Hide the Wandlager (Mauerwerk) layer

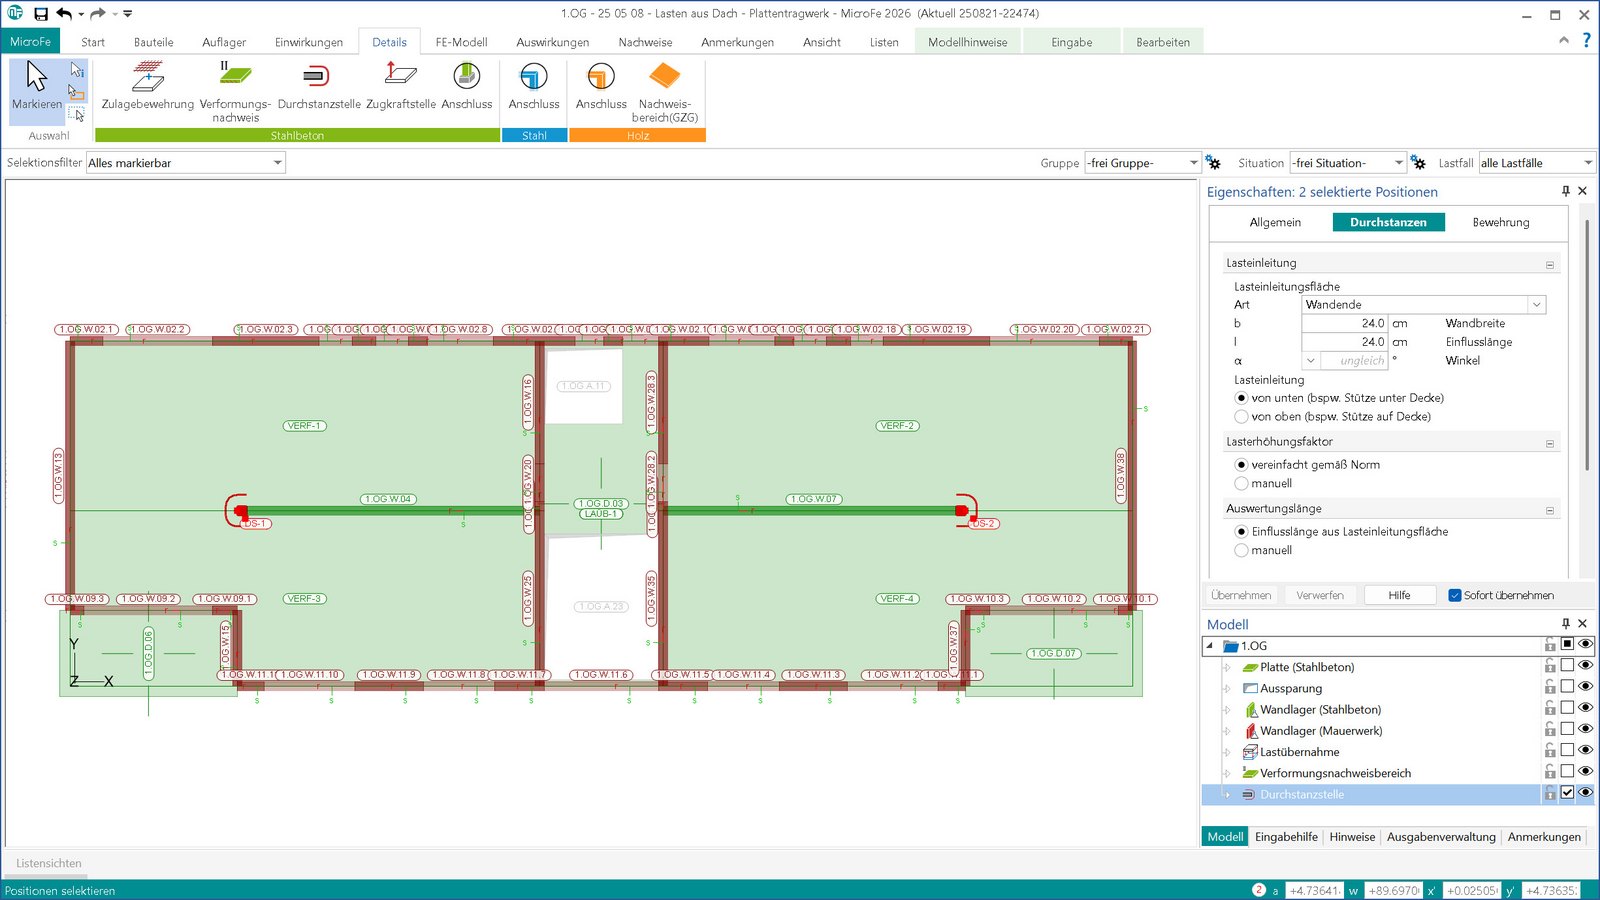click(1585, 729)
